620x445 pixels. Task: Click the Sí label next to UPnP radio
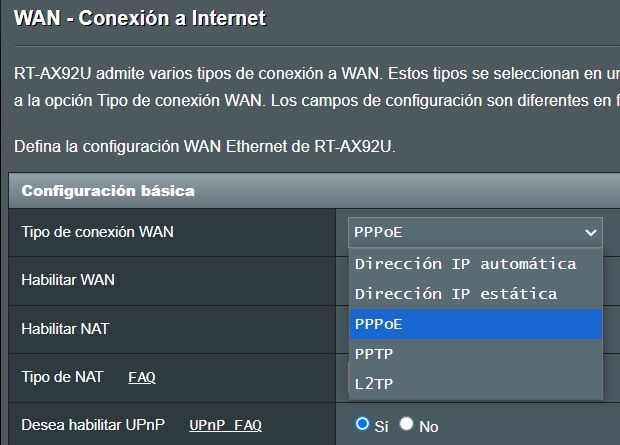tap(381, 426)
